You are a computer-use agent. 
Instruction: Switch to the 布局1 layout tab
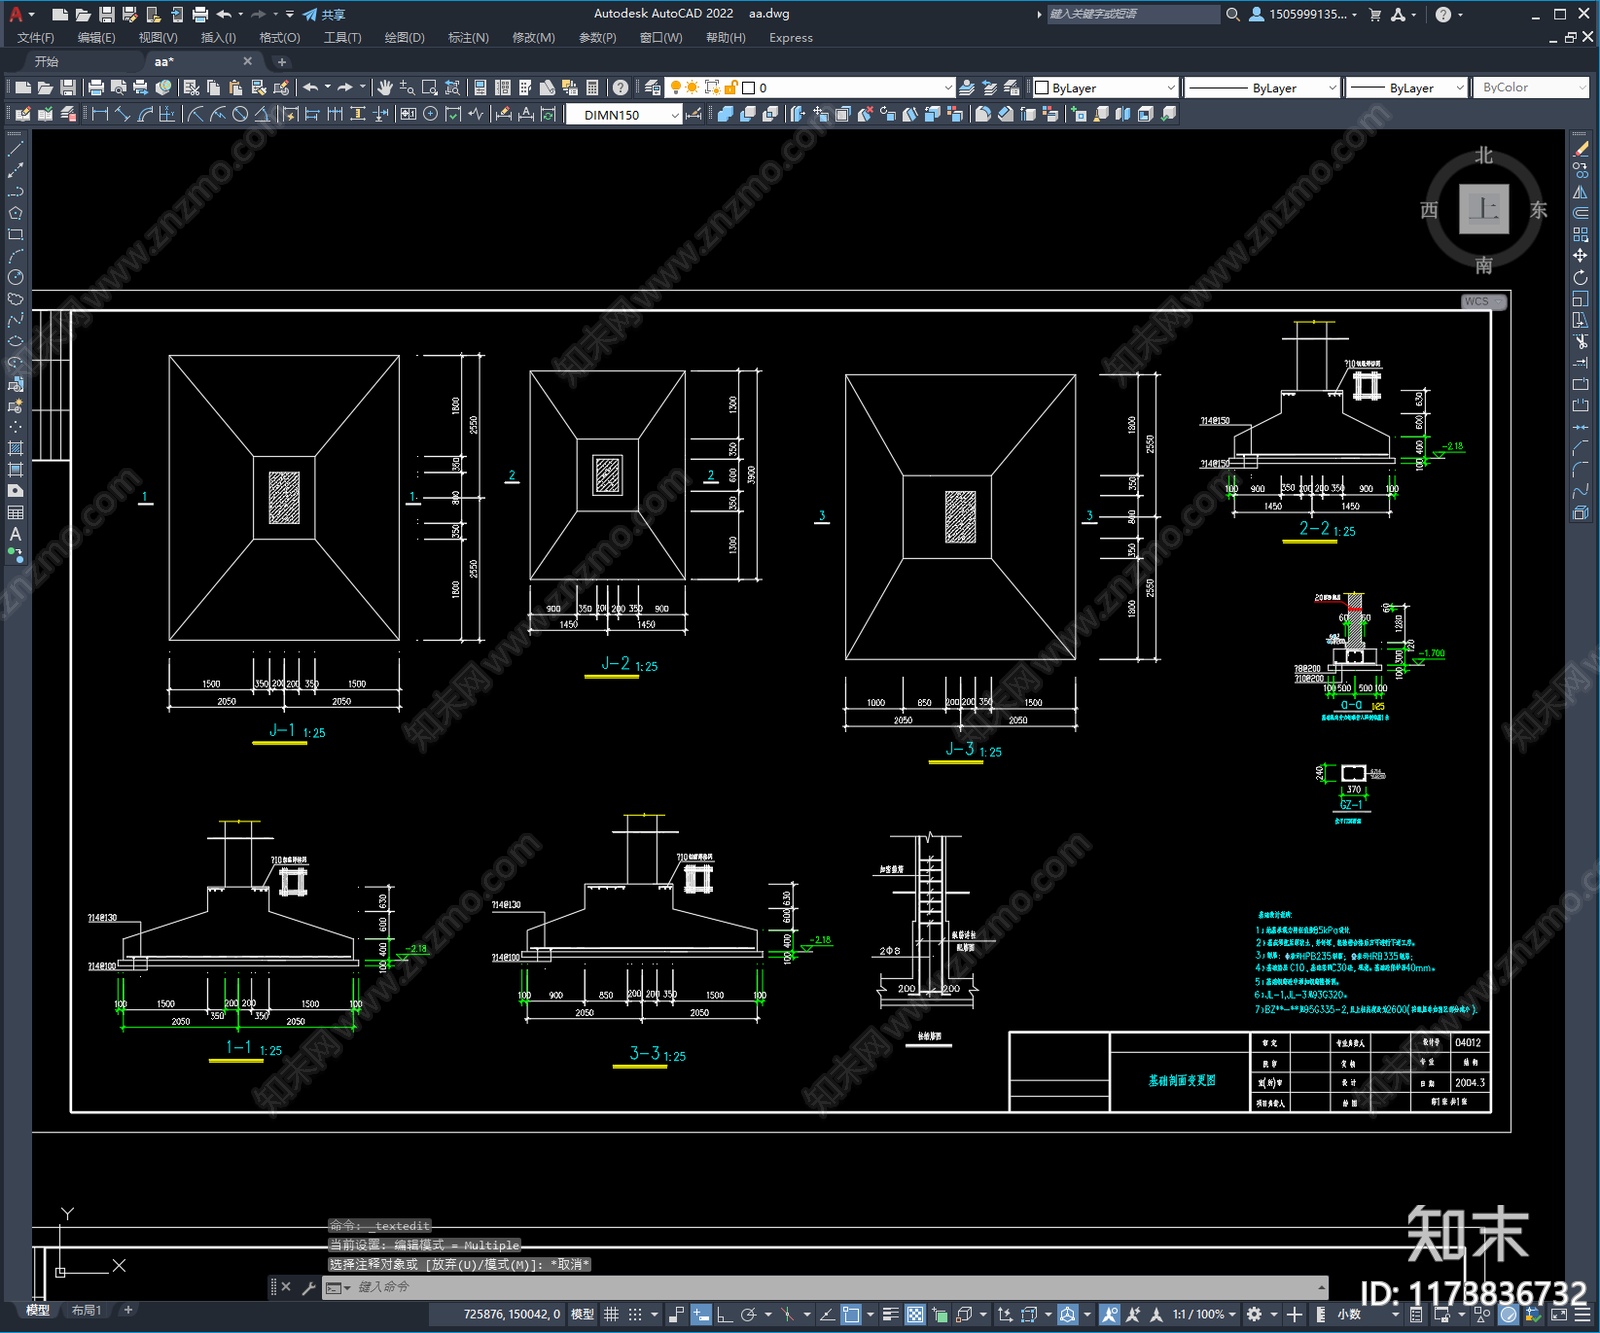click(x=87, y=1310)
